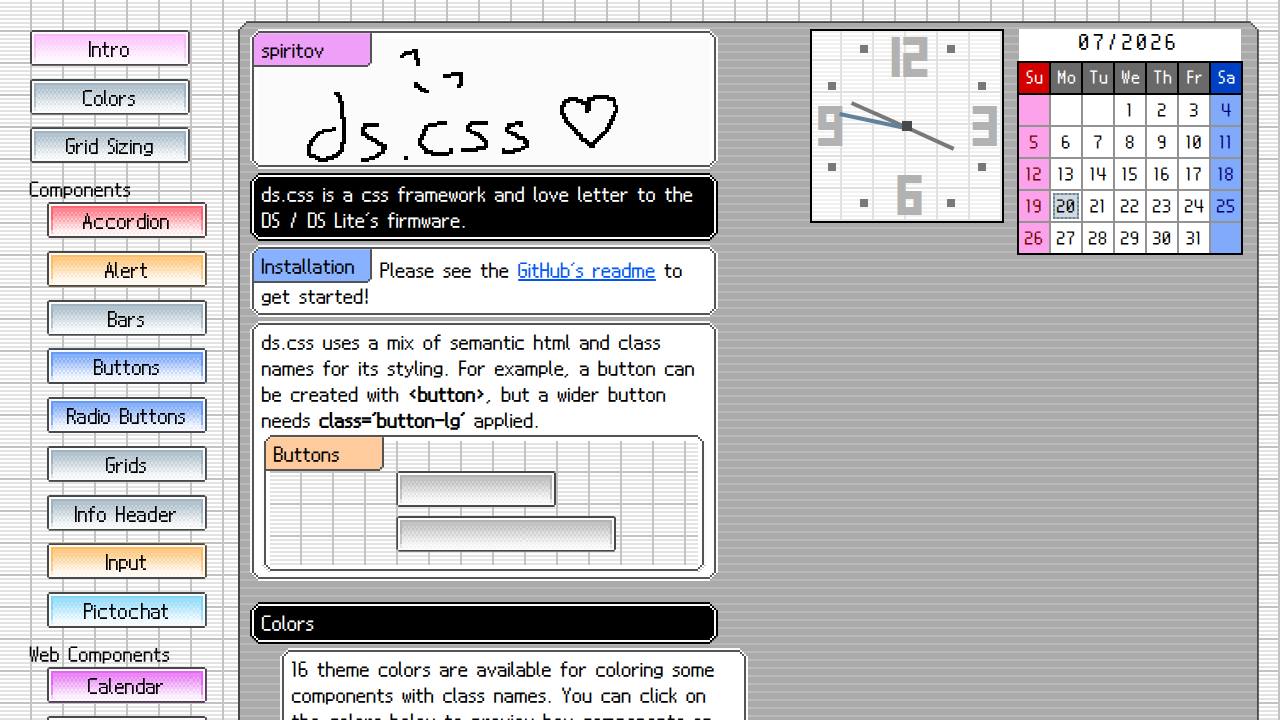This screenshot has width=1280, height=720.
Task: Click calendar day 28
Action: click(1098, 238)
